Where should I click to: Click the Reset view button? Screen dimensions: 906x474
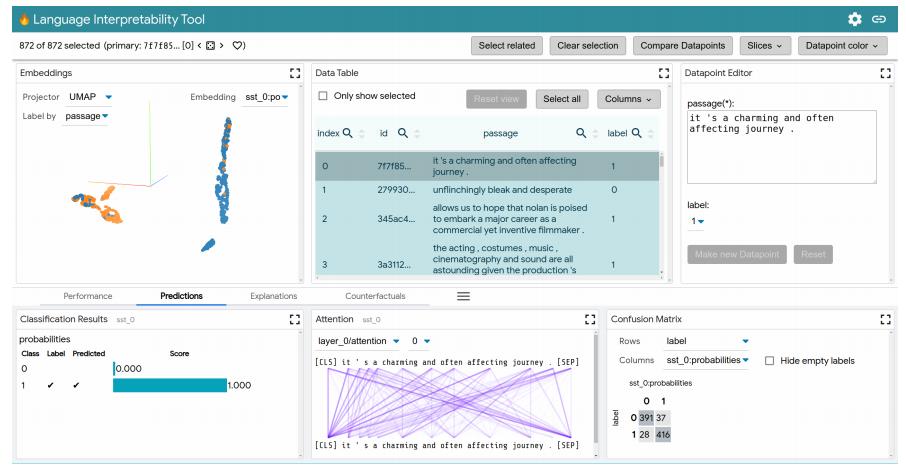coord(496,99)
